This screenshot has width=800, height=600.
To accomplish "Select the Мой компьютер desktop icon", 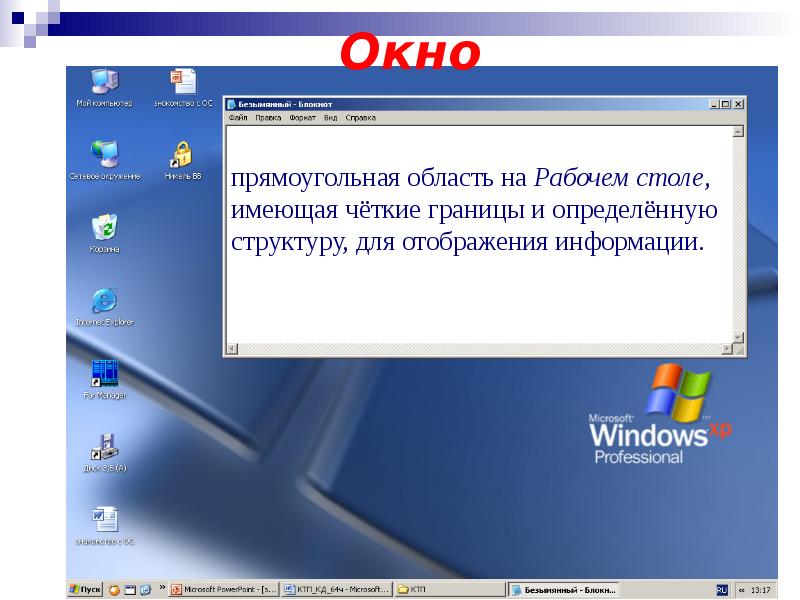I will [104, 82].
